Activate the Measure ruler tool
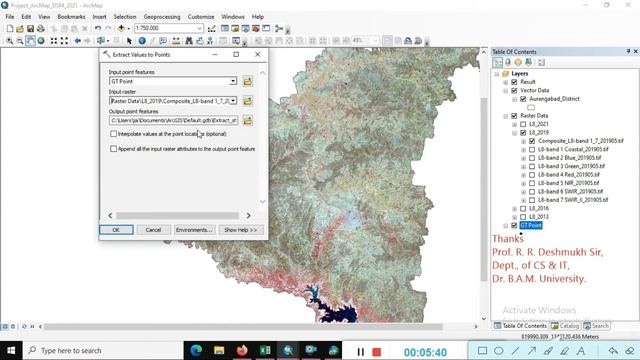This screenshot has height=360, width=640. pos(176,41)
